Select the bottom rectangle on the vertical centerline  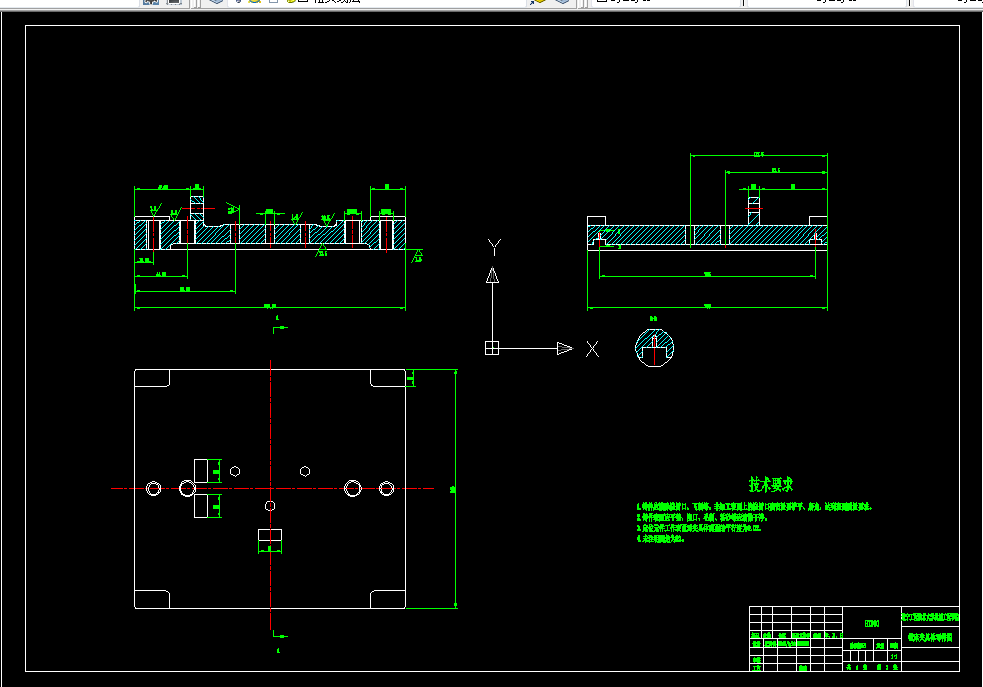(270, 535)
